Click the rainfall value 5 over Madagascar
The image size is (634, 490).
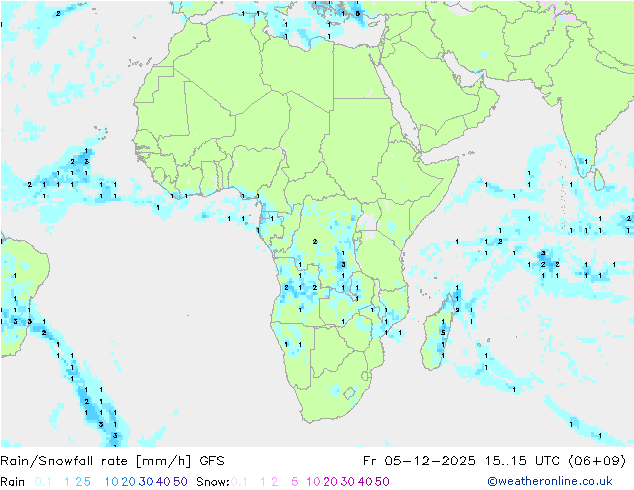tap(443, 332)
